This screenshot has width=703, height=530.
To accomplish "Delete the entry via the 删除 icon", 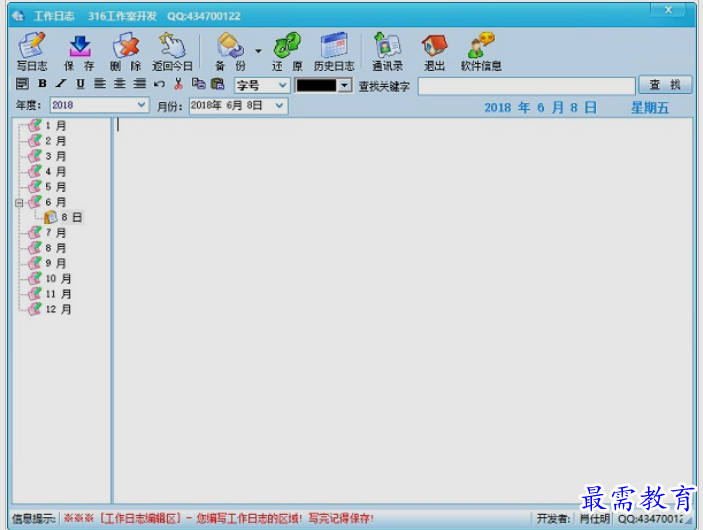I will [126, 52].
